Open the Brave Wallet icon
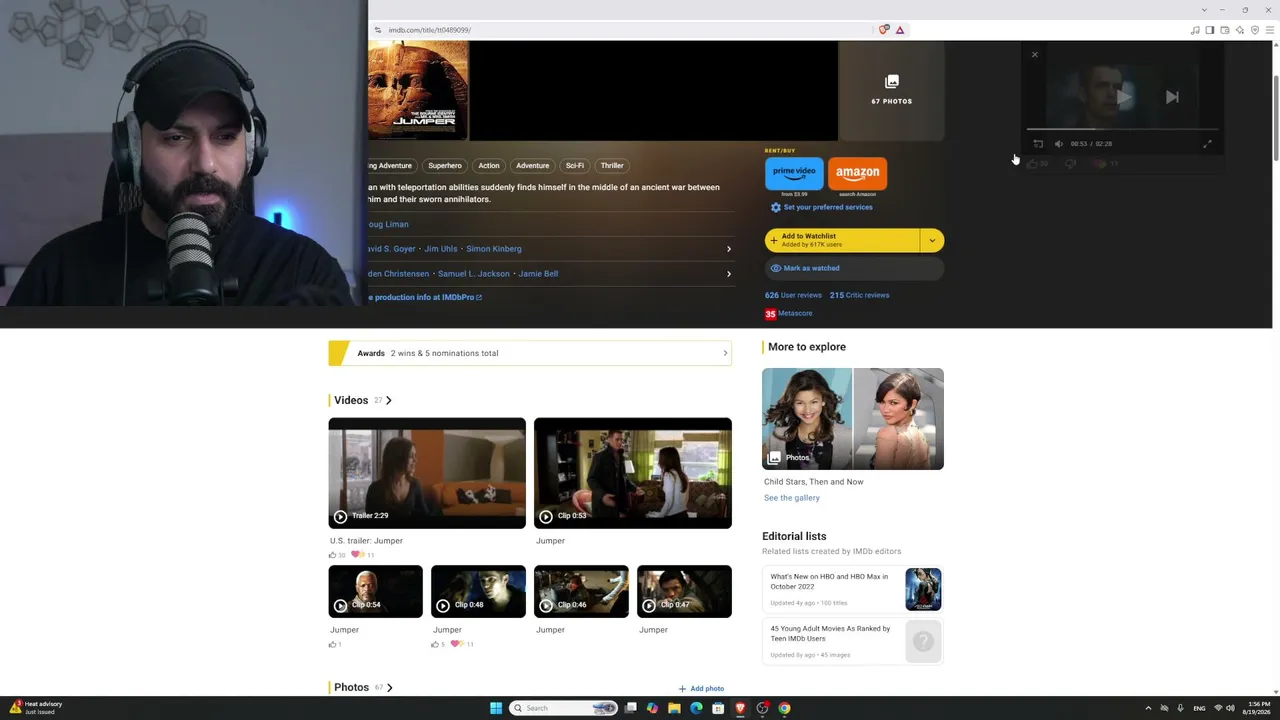Image resolution: width=1280 pixels, height=720 pixels. pyautogui.click(x=1225, y=30)
